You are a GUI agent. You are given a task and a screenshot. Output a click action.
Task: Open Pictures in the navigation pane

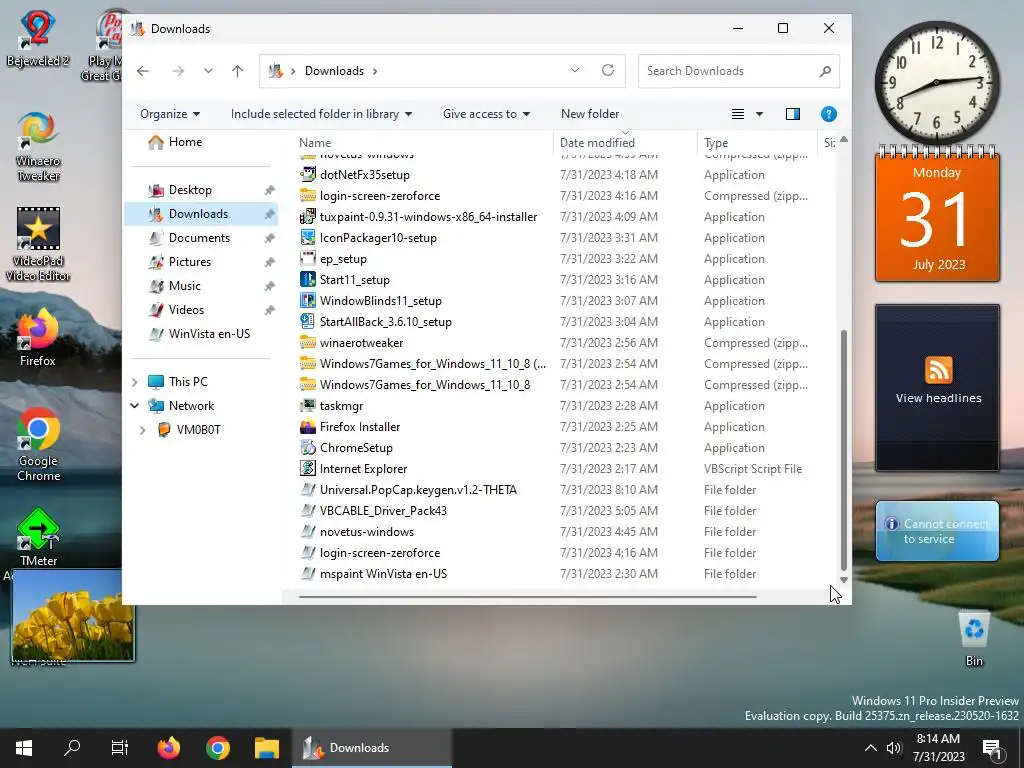189,262
